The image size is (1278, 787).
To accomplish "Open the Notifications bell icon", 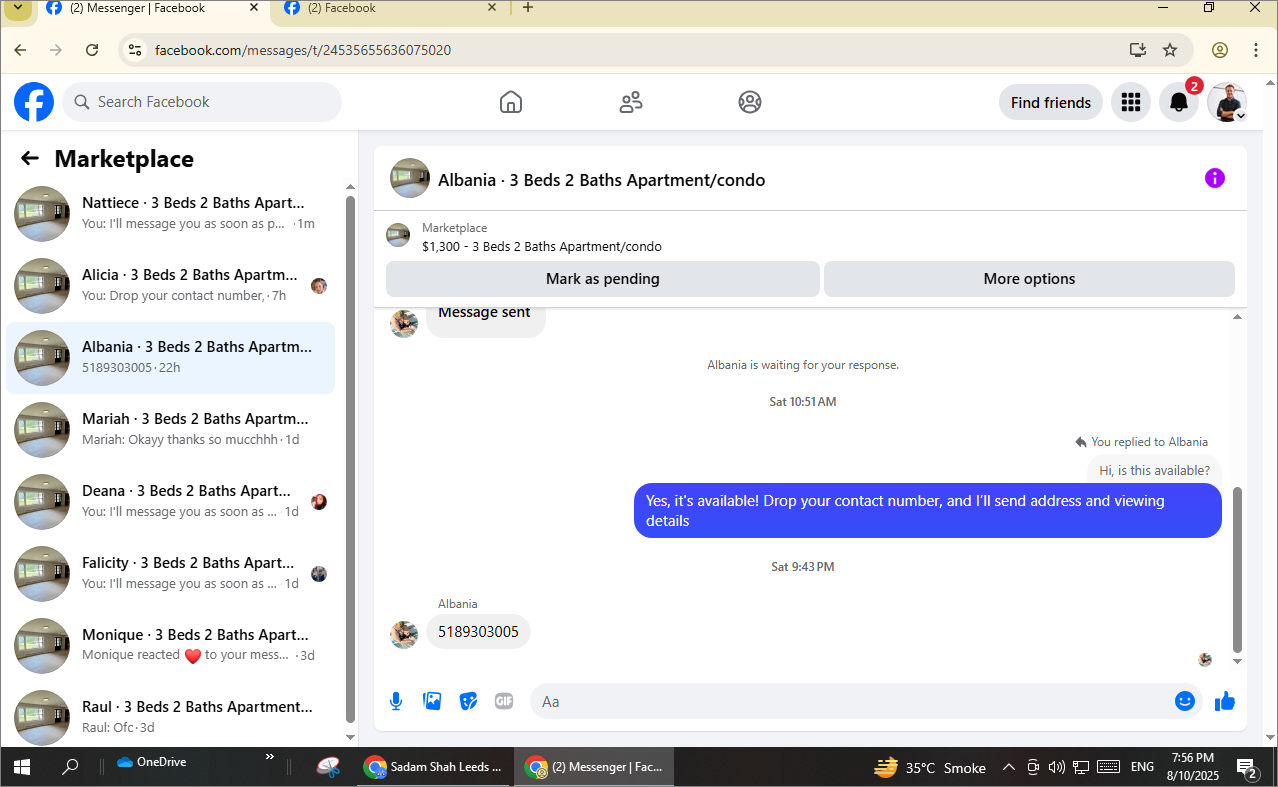I will coord(1179,102).
